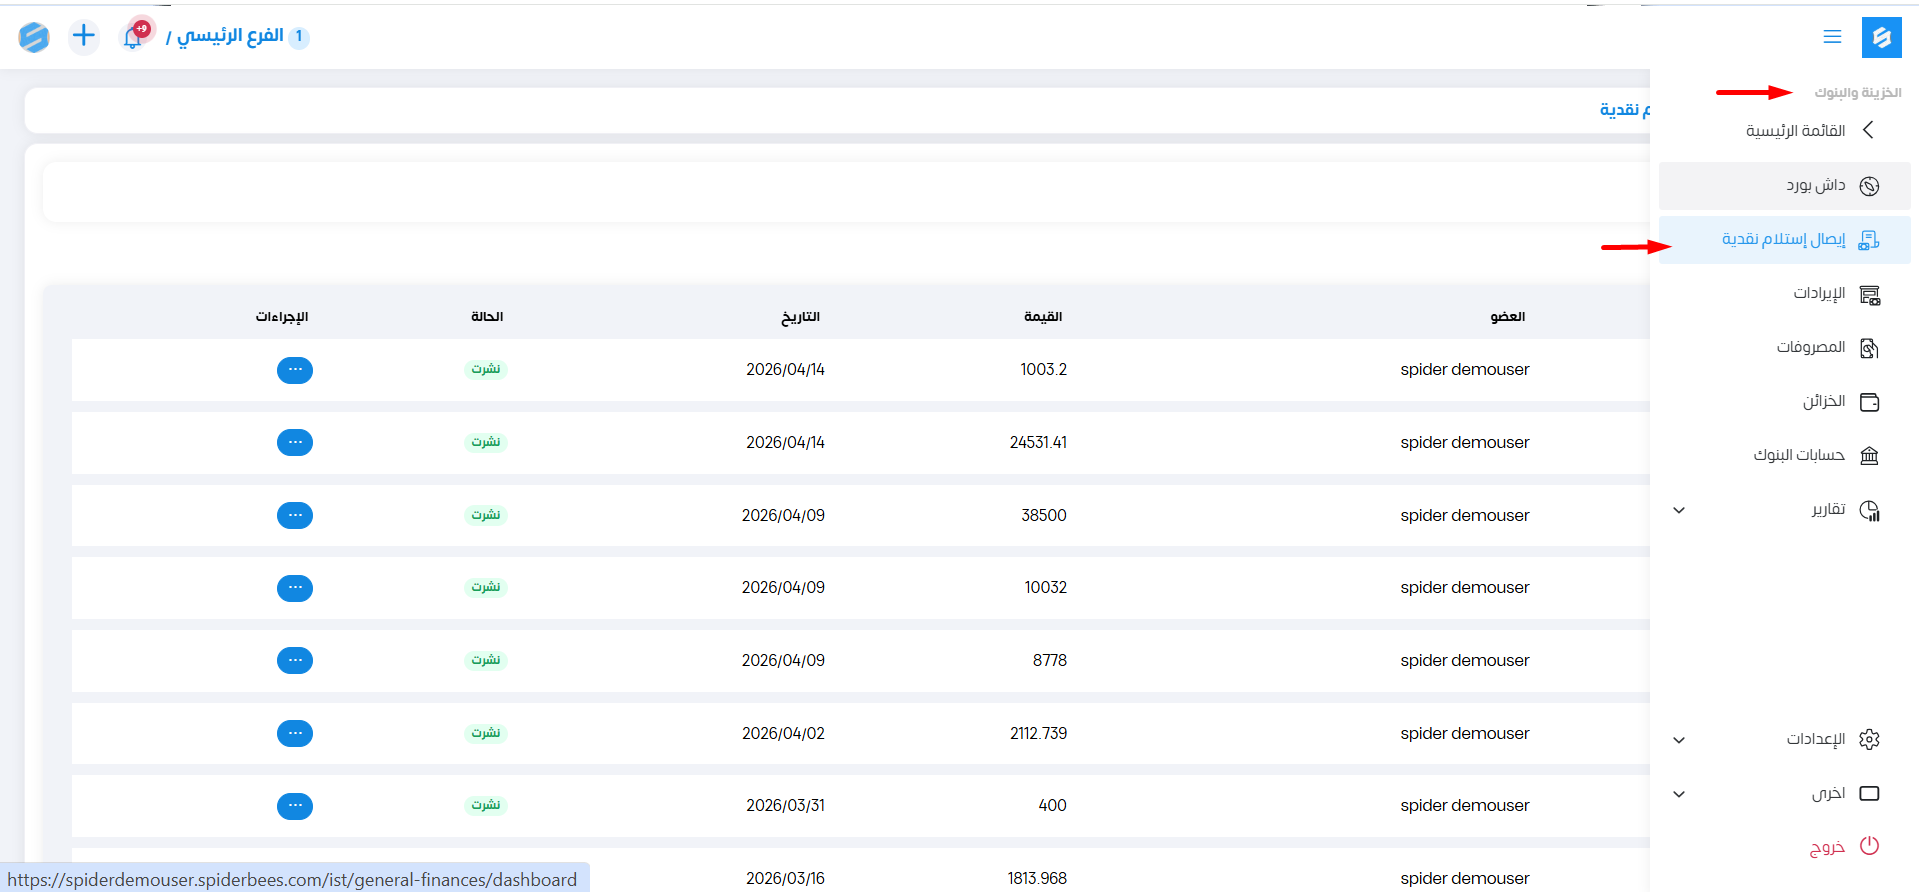This screenshot has height=892, width=1919.
Task: Expand the settings submenu chevron
Action: (1679, 740)
